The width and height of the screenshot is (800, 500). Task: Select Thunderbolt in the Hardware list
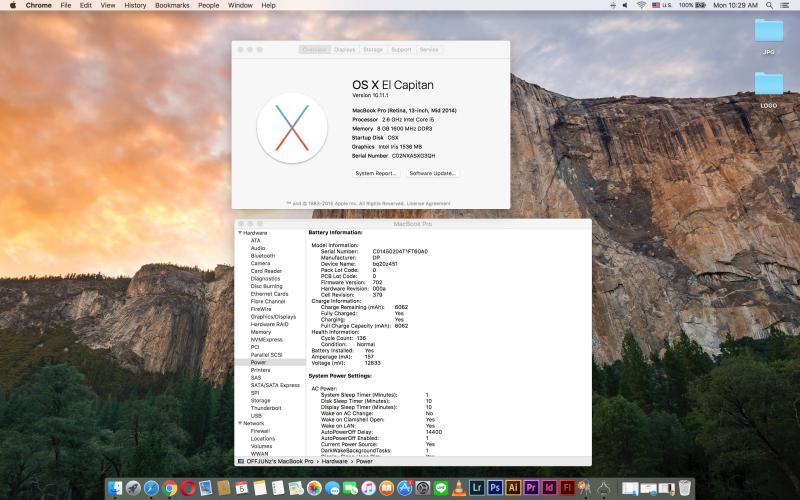pyautogui.click(x=266, y=408)
